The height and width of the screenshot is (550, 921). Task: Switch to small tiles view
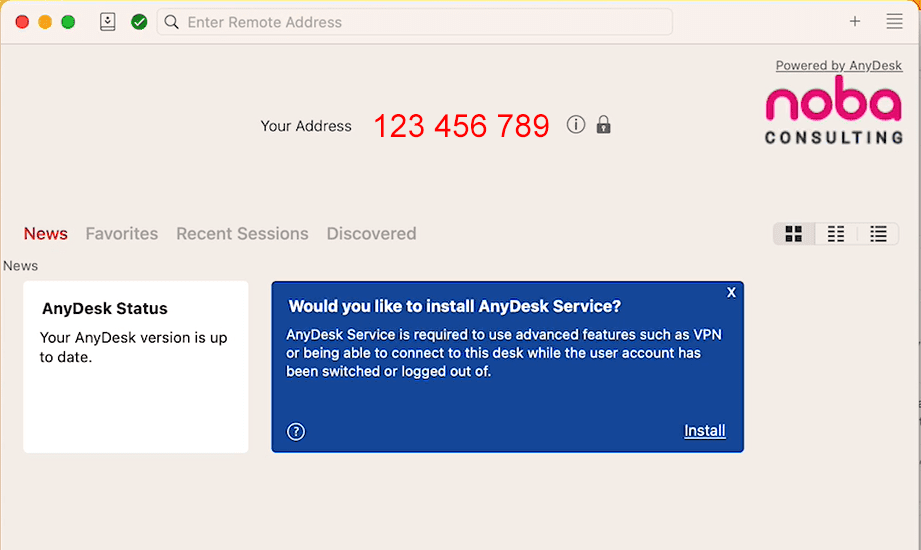[836, 234]
